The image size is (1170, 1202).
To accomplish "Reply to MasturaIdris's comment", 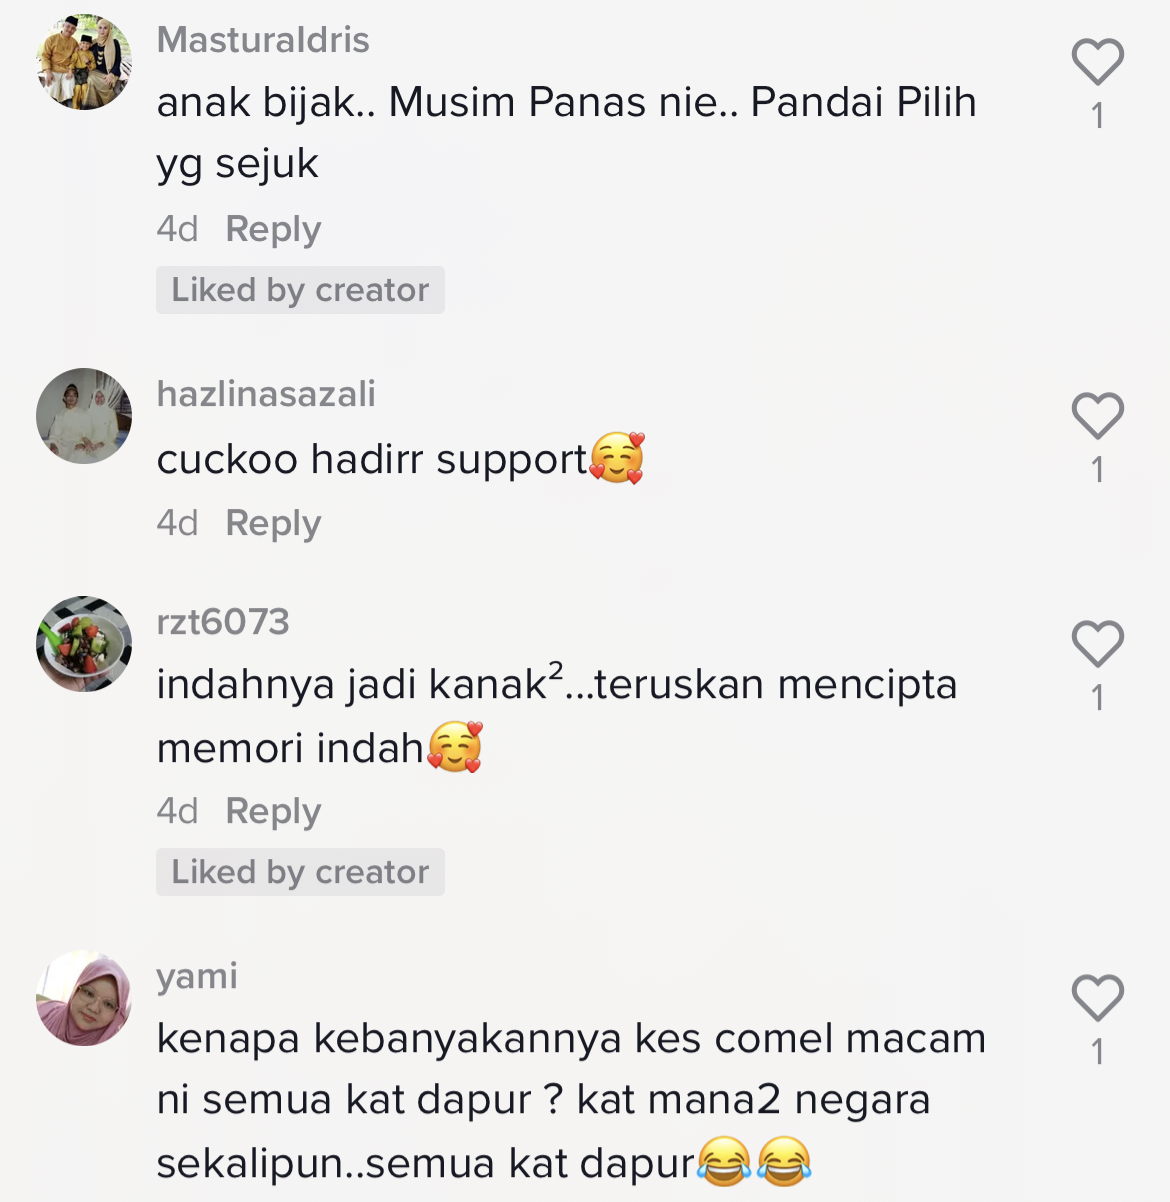I will tap(273, 229).
